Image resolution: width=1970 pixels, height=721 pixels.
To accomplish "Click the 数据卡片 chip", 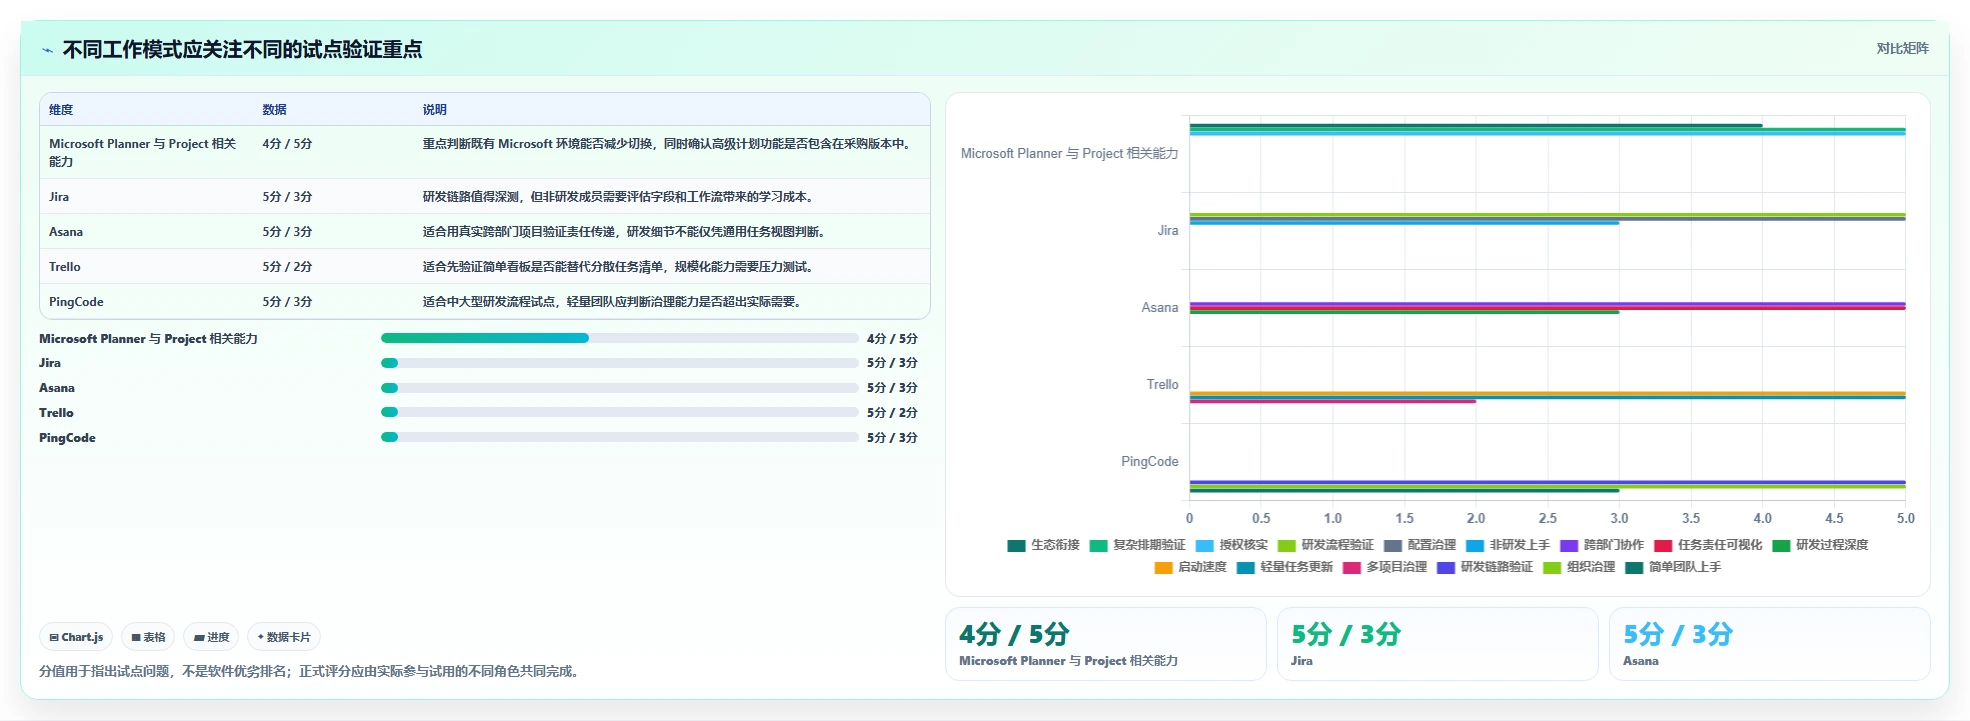I will pos(284,637).
